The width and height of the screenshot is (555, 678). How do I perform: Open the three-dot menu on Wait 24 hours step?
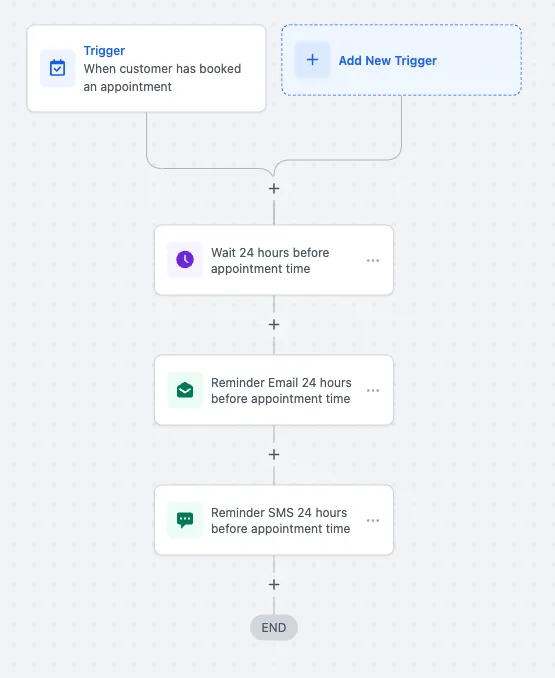pos(373,260)
